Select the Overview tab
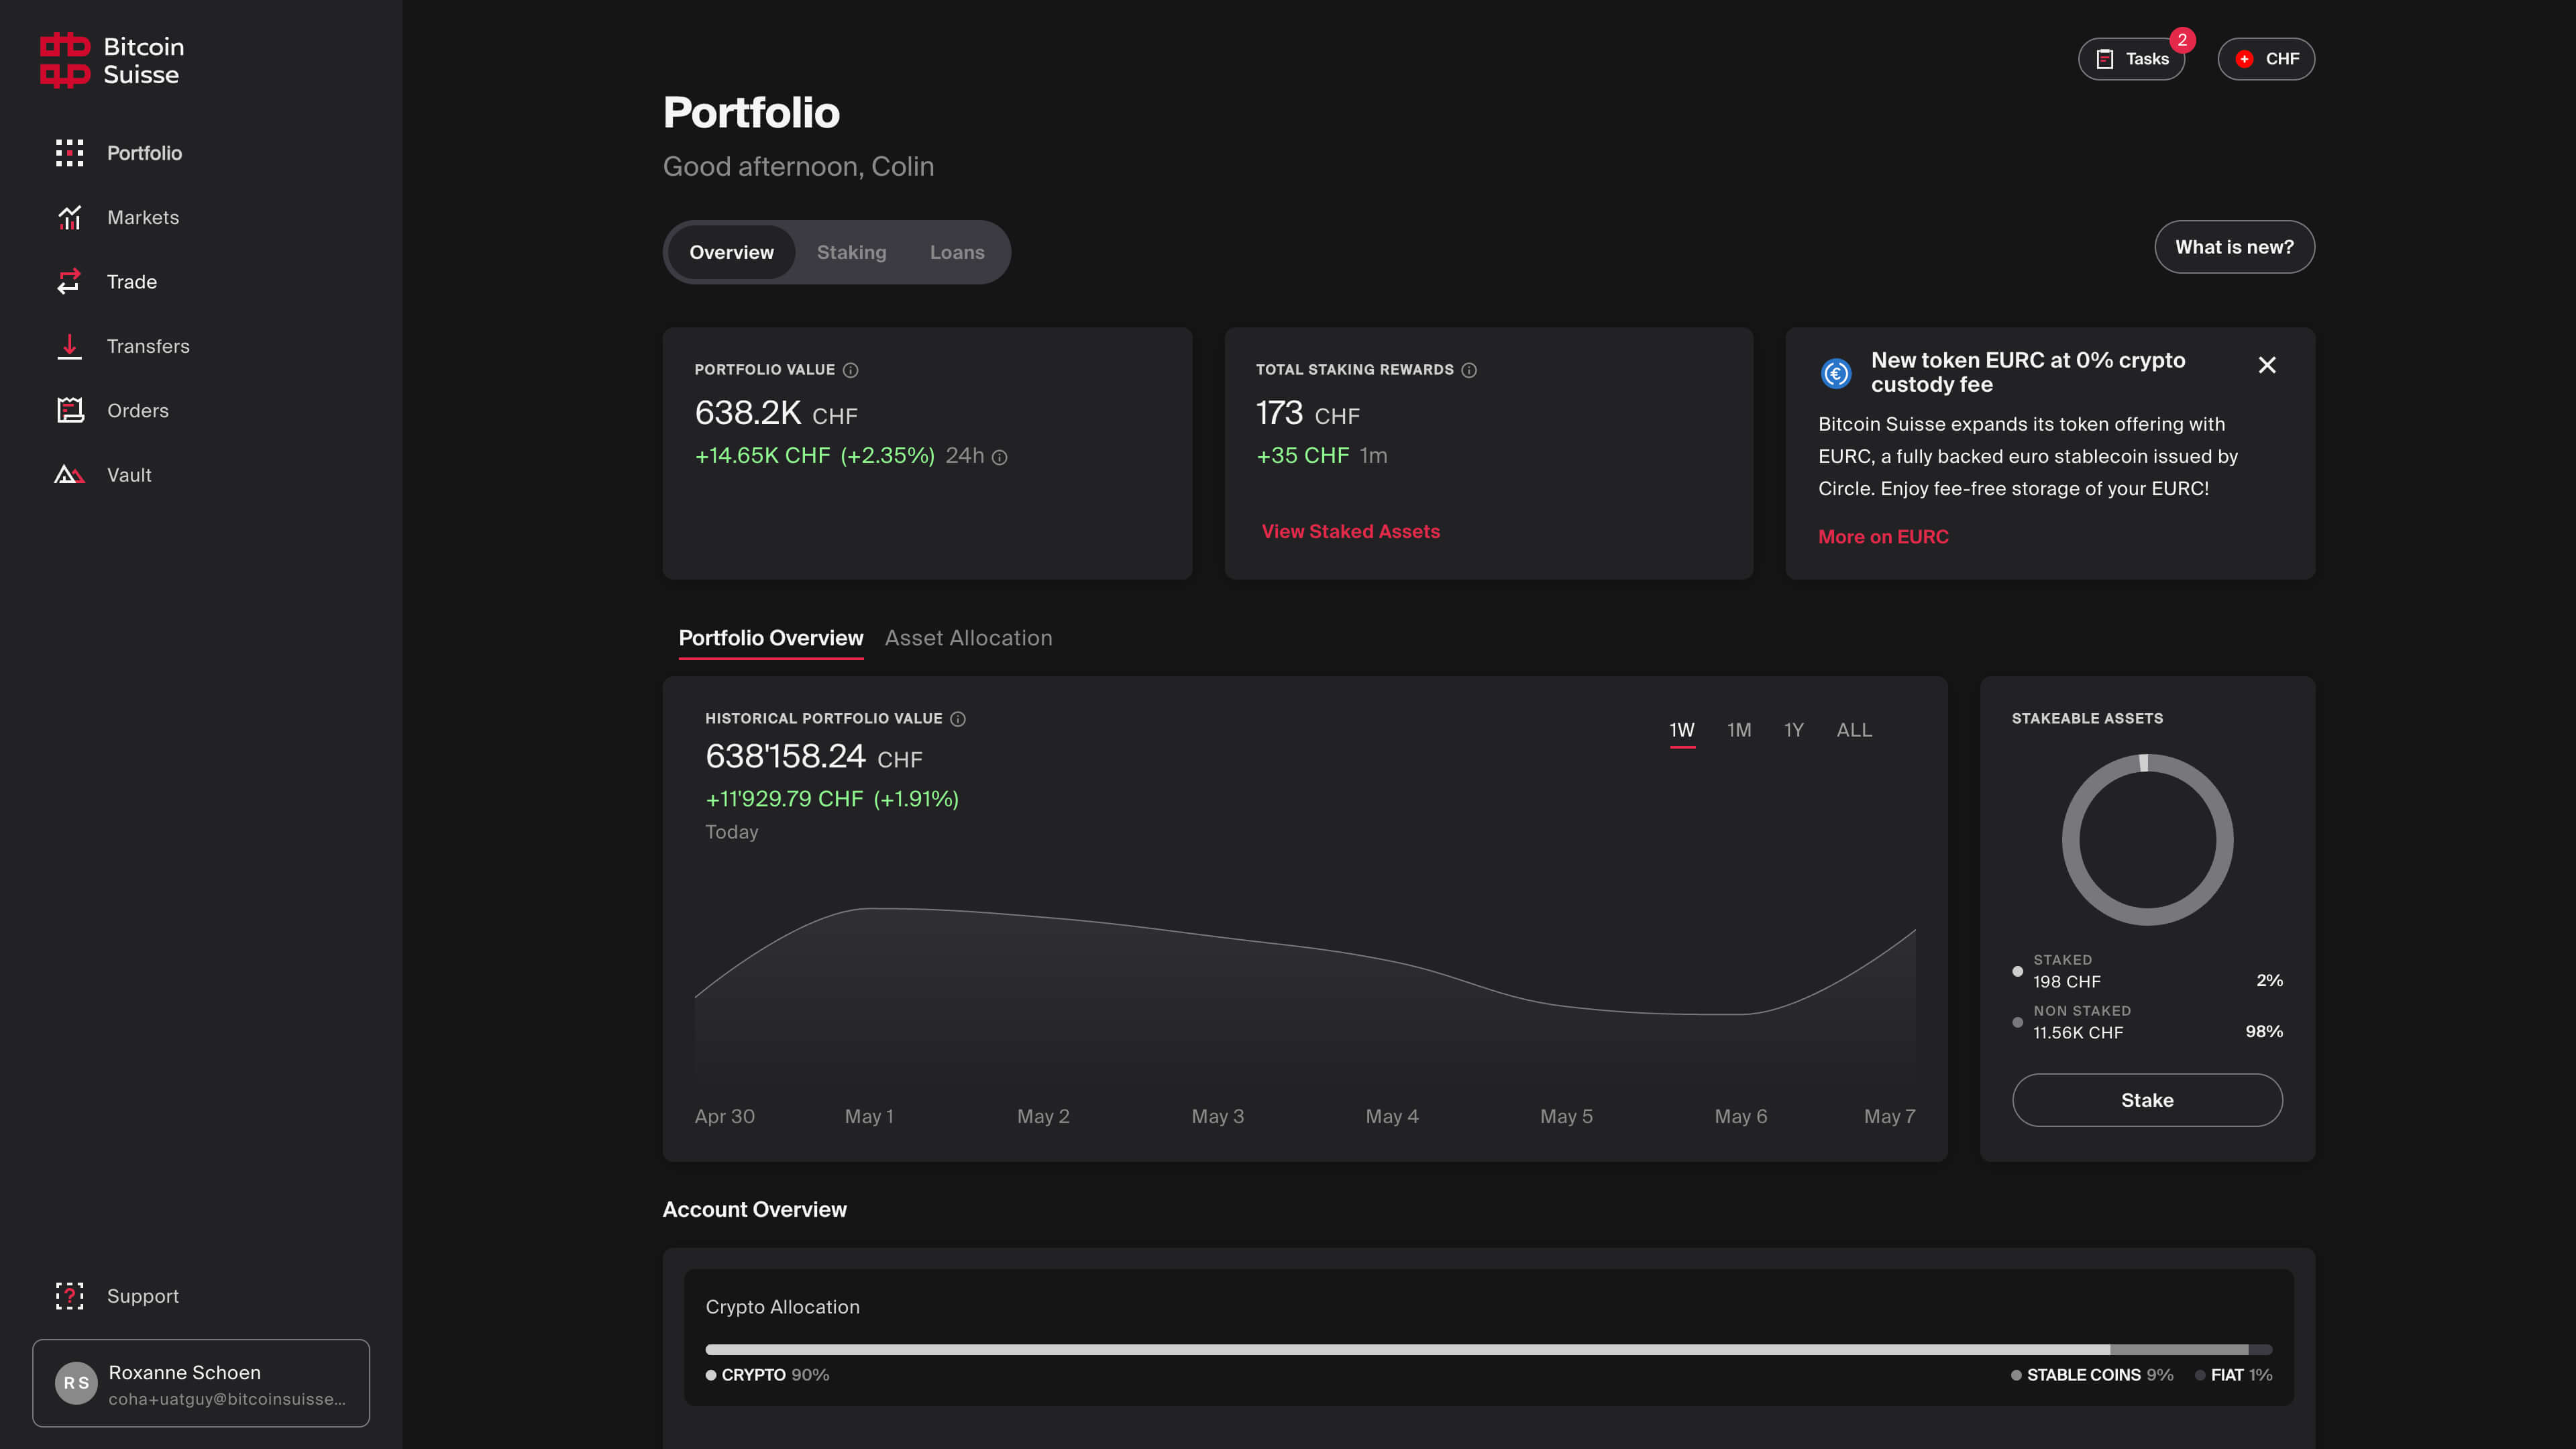The image size is (2576, 1449). coord(731,252)
